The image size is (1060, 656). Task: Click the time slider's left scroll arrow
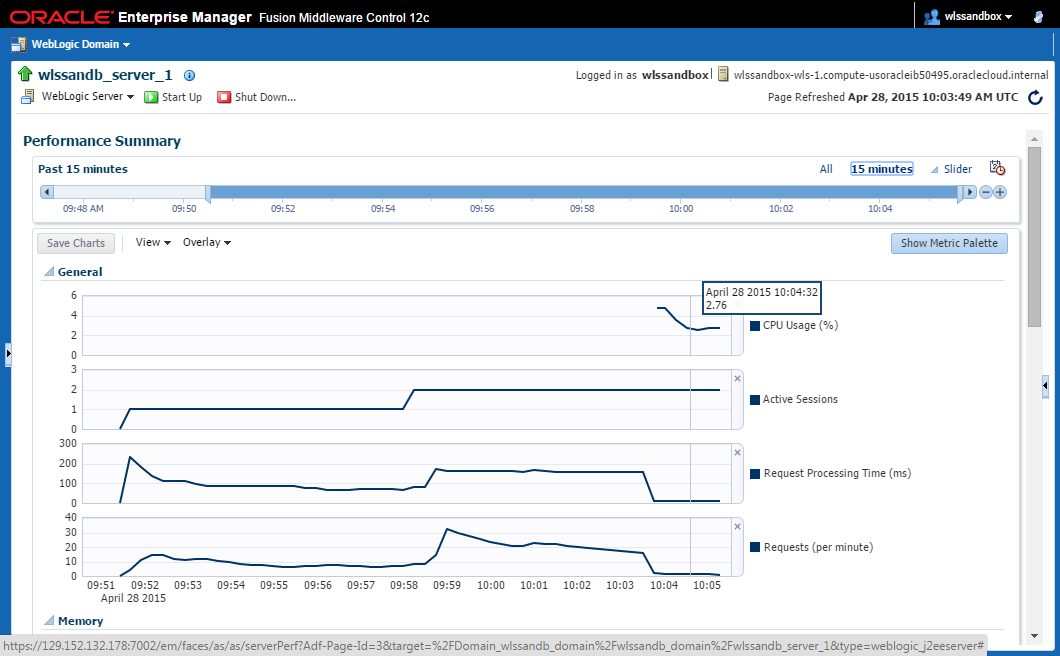[46, 192]
